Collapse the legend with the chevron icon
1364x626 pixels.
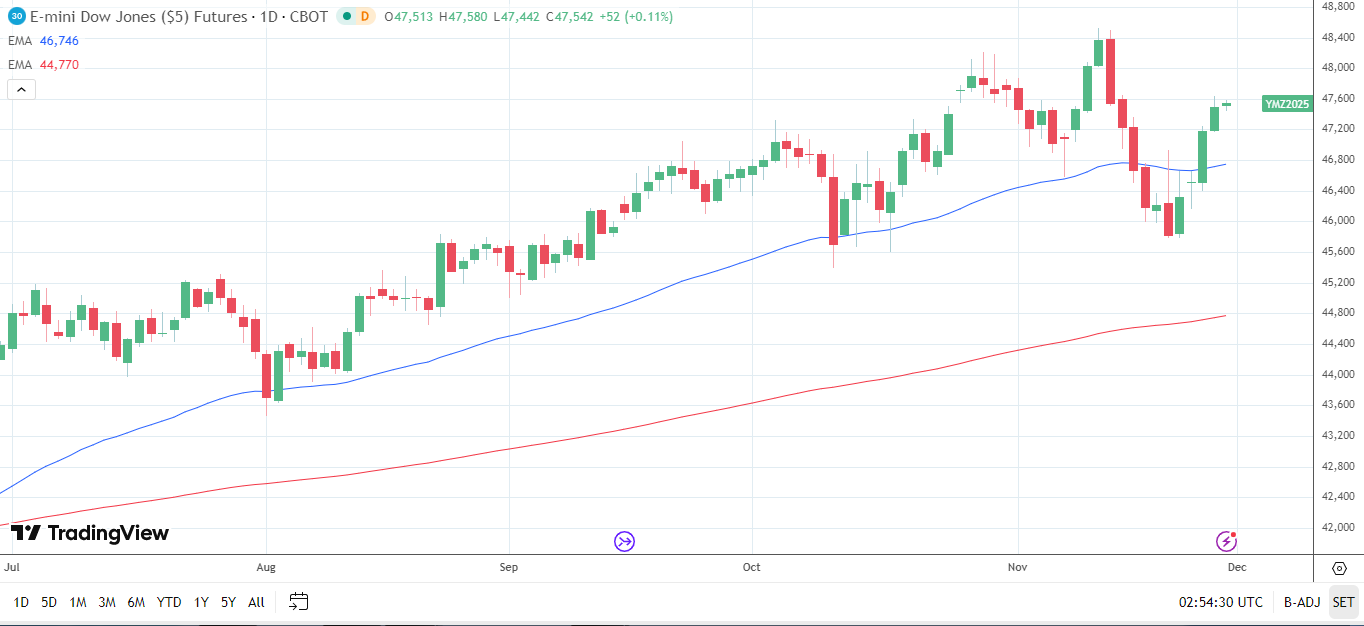[x=20, y=89]
